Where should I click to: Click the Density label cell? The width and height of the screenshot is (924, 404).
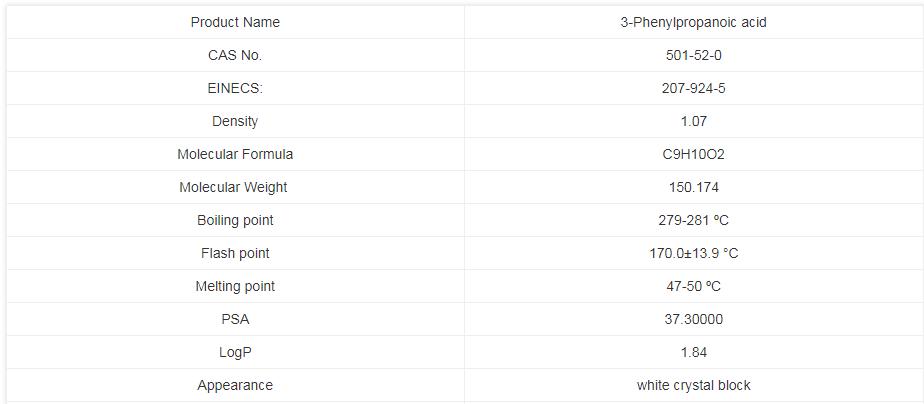[x=235, y=121]
